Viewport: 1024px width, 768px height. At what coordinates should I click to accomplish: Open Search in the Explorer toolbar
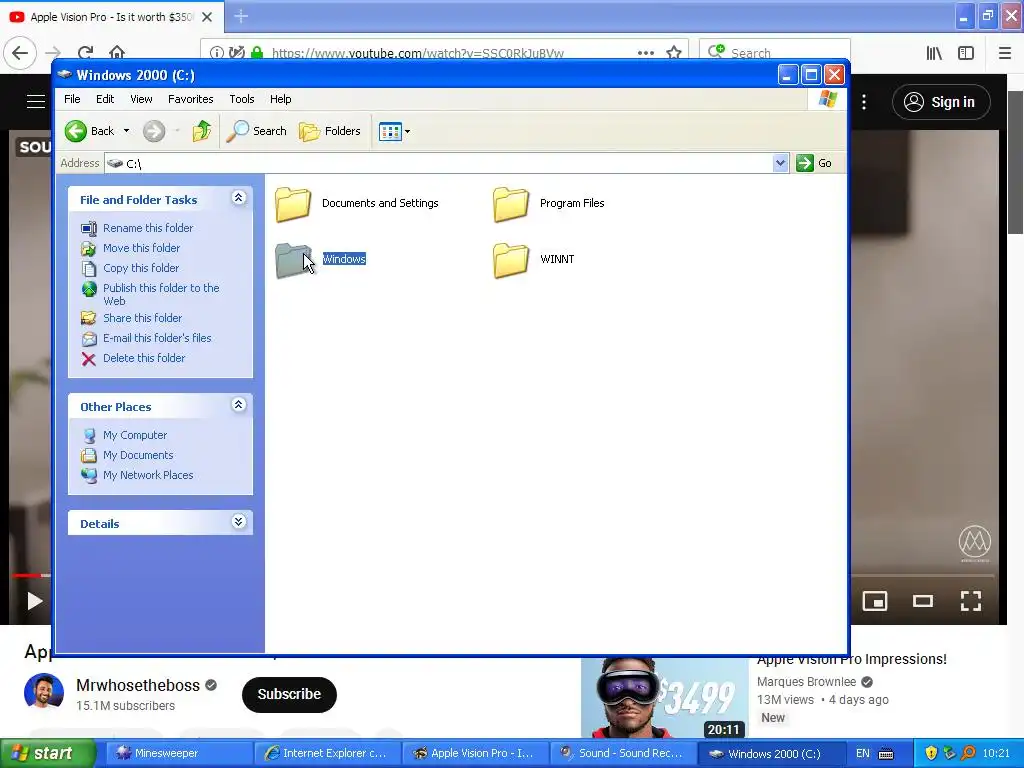coord(257,131)
